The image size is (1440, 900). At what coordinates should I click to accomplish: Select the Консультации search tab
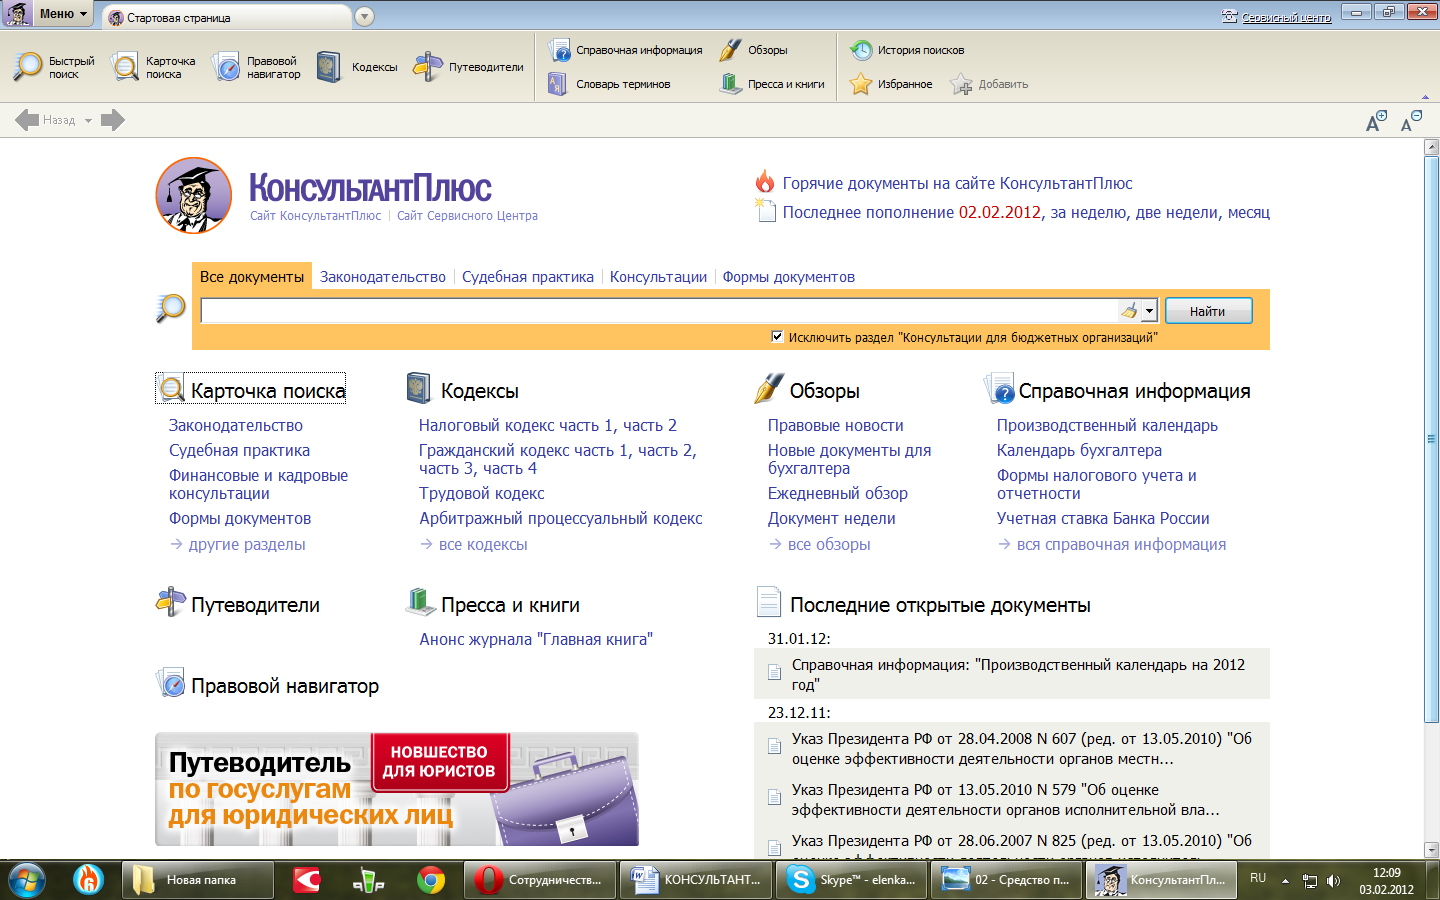tap(658, 277)
